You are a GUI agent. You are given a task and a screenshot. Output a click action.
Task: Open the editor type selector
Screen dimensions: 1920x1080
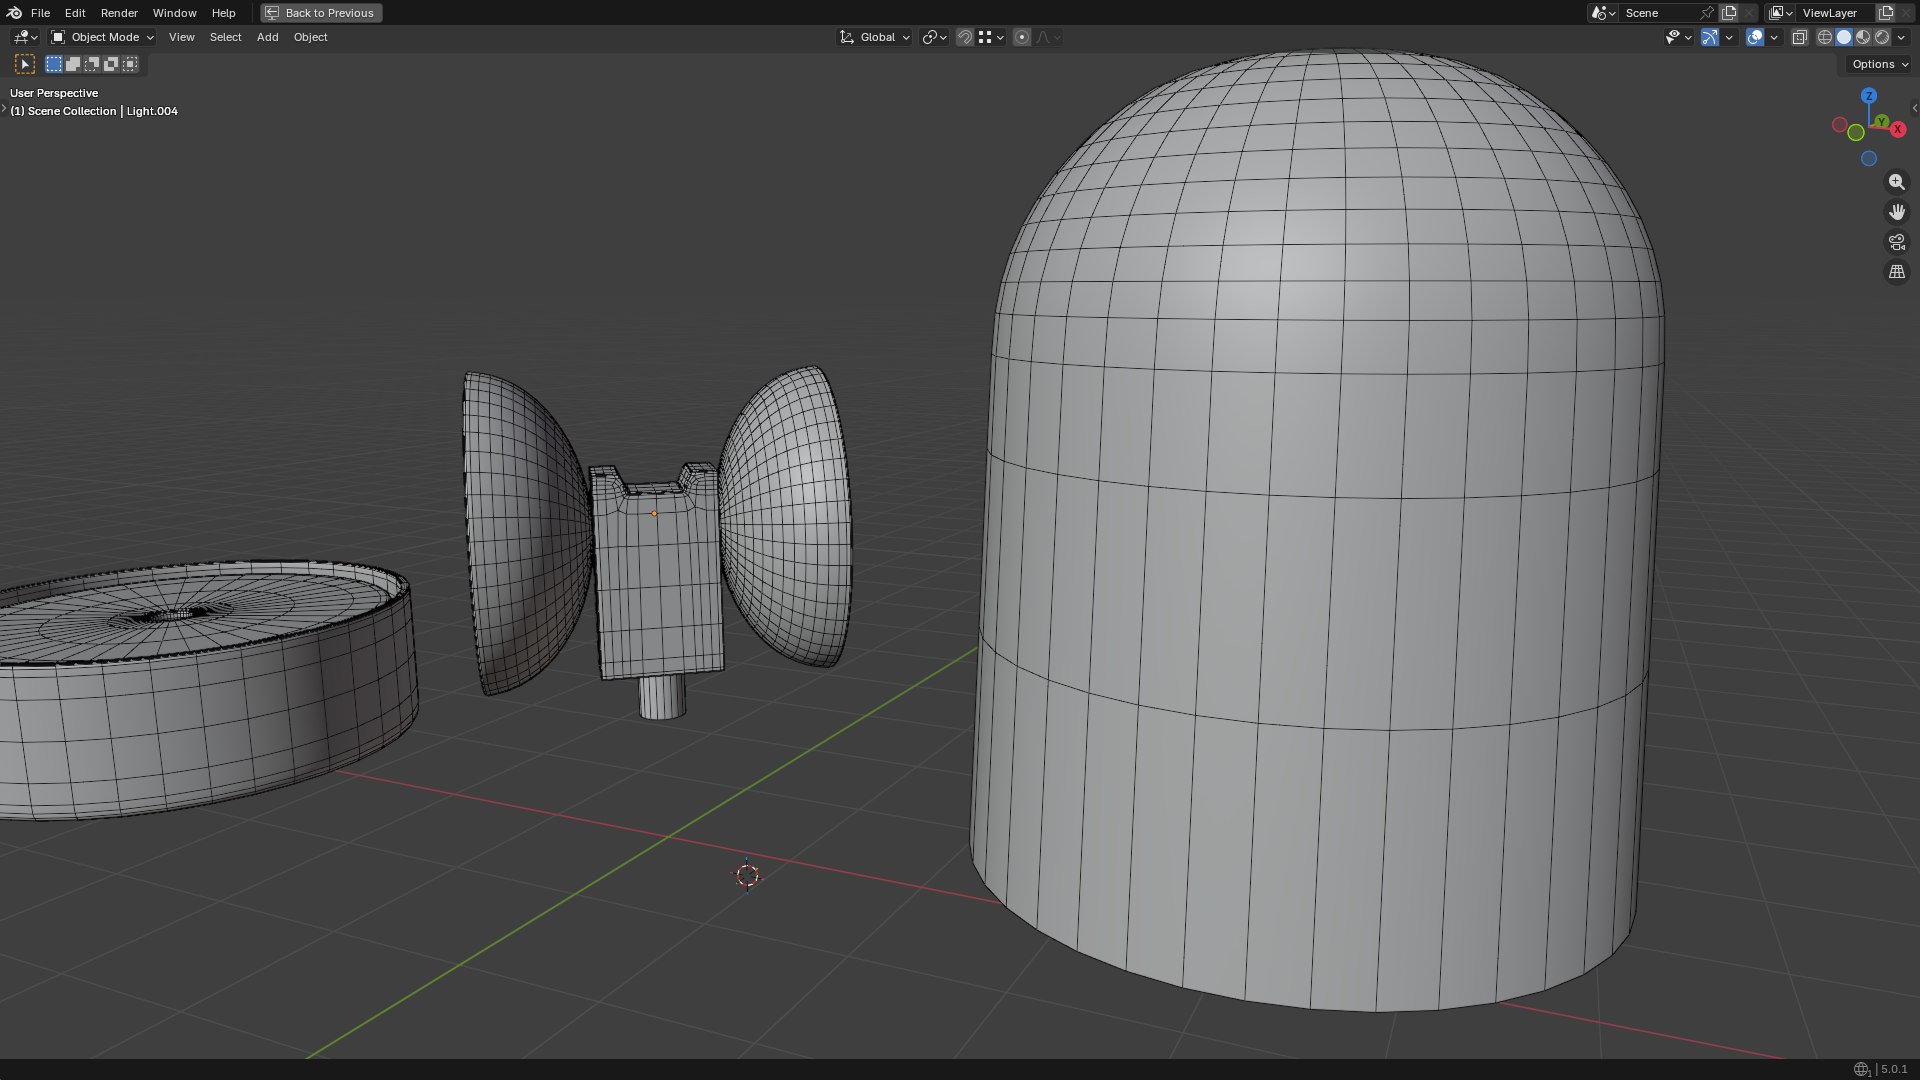point(25,37)
